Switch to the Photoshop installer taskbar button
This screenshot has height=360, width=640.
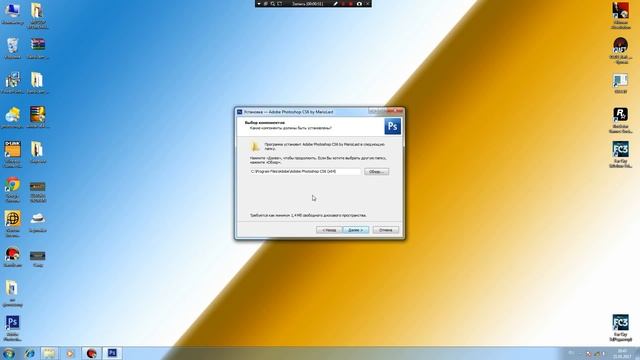[x=112, y=353]
